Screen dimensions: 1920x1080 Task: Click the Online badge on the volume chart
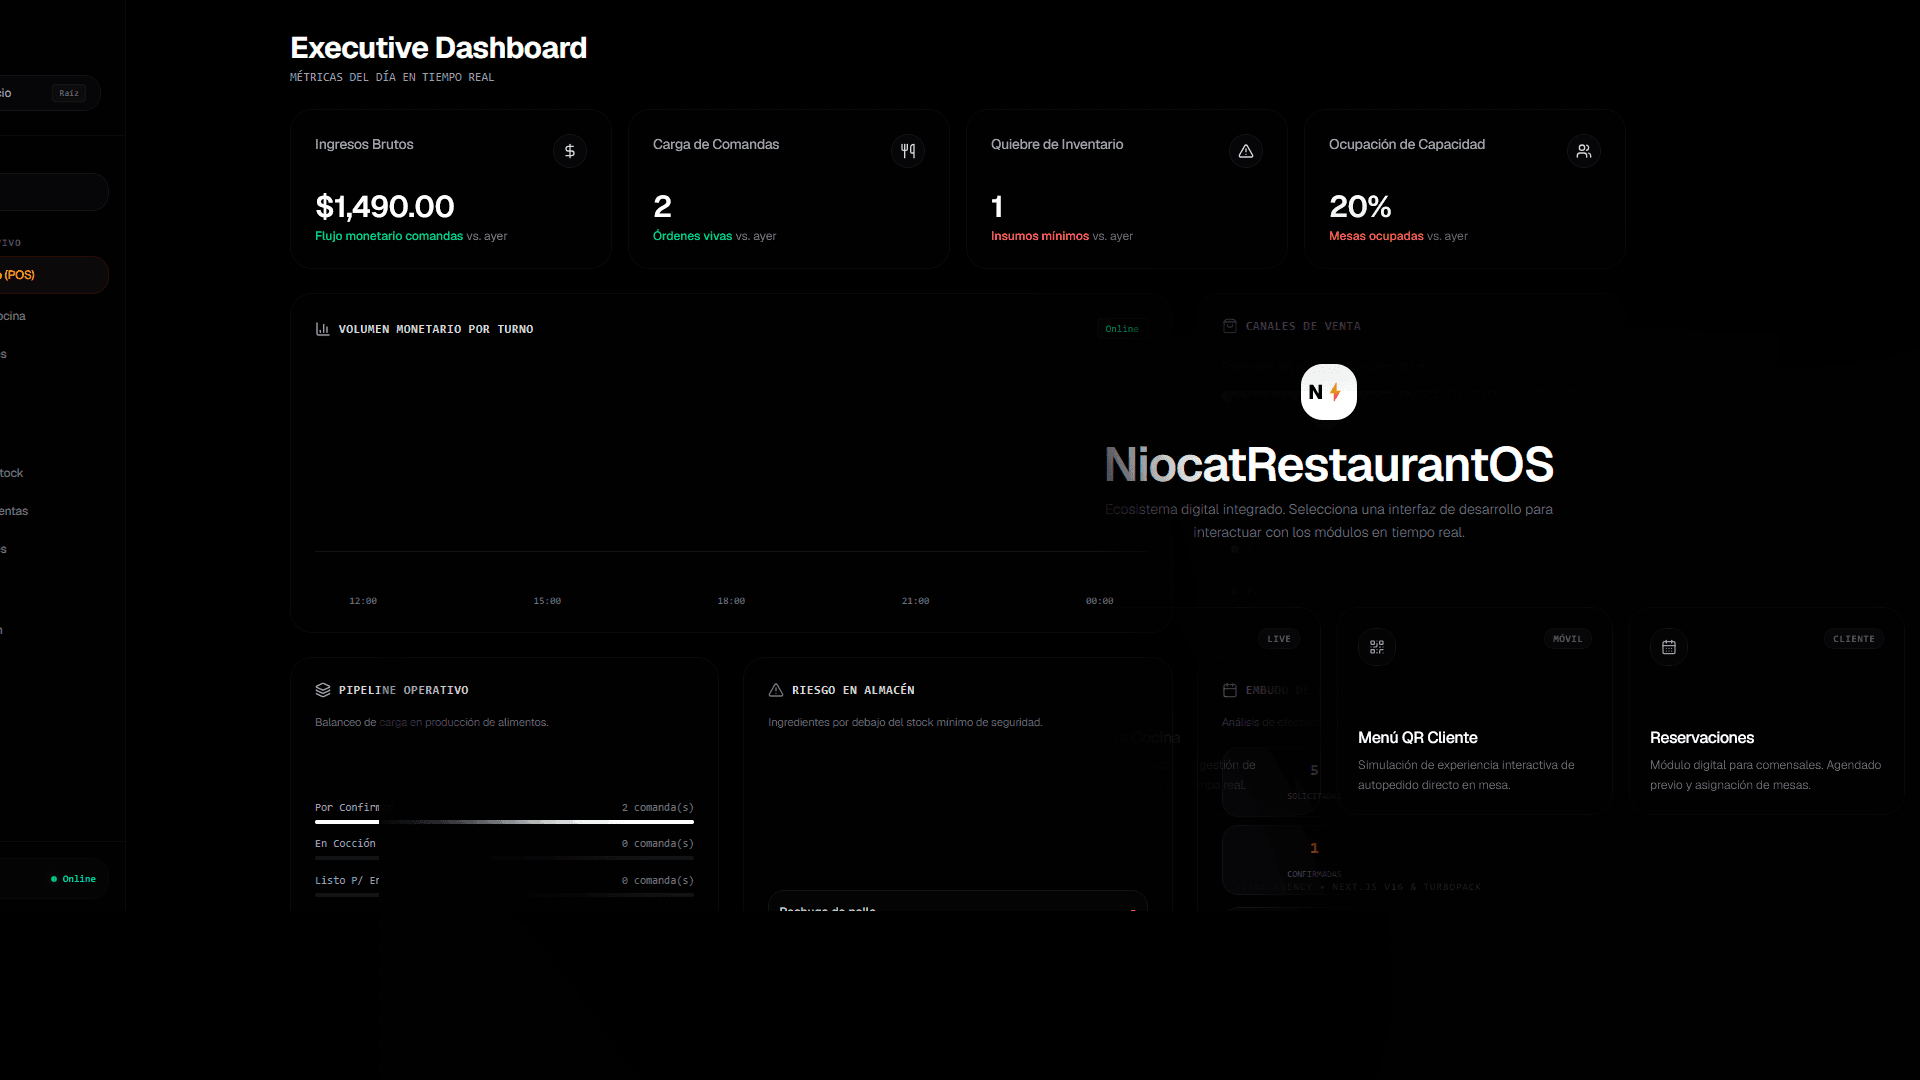(1122, 329)
